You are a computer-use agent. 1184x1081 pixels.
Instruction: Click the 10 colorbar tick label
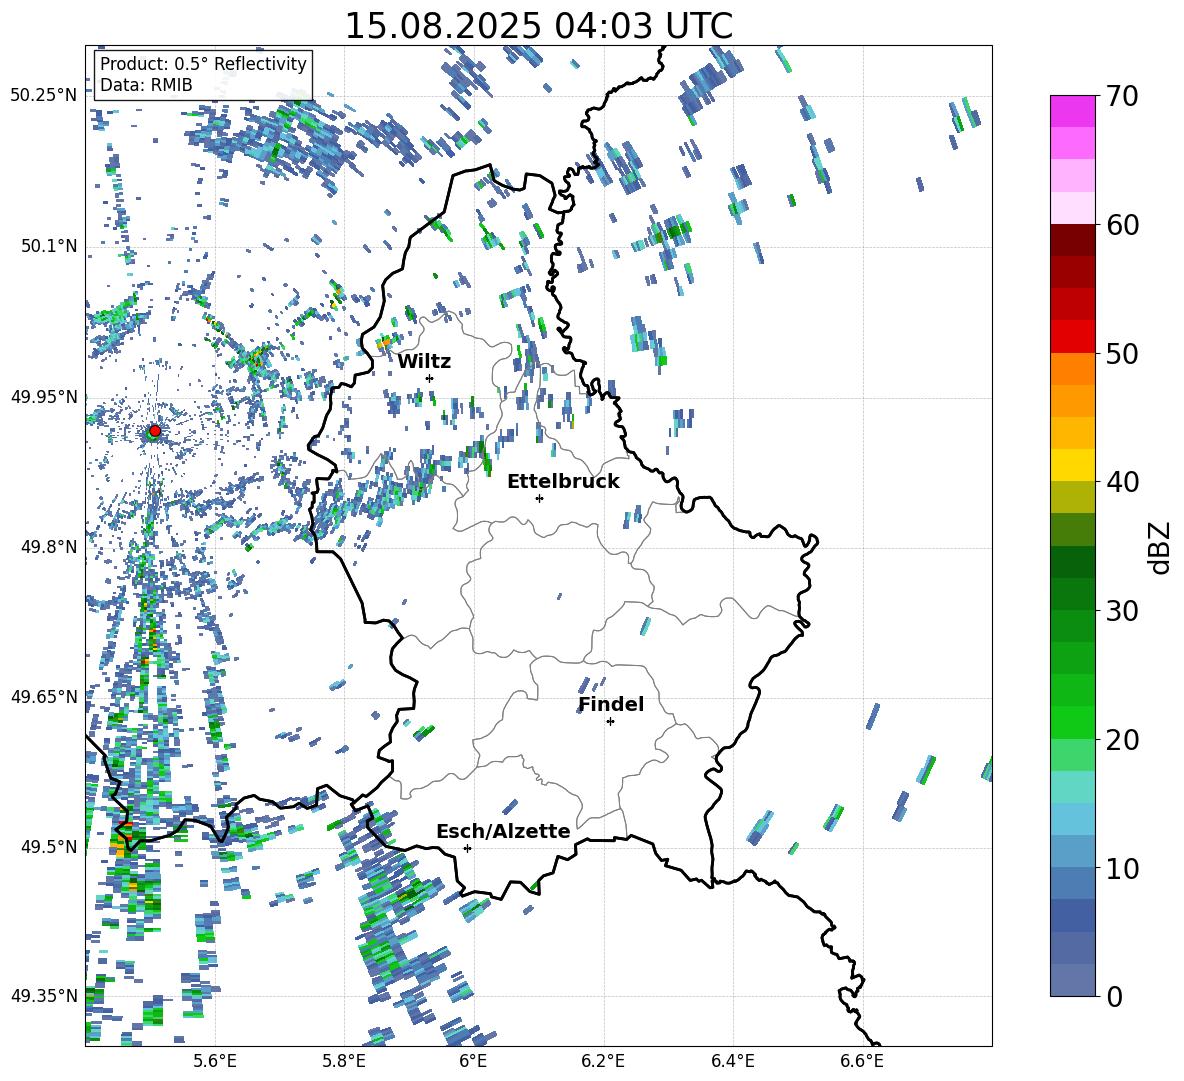[x=1122, y=868]
